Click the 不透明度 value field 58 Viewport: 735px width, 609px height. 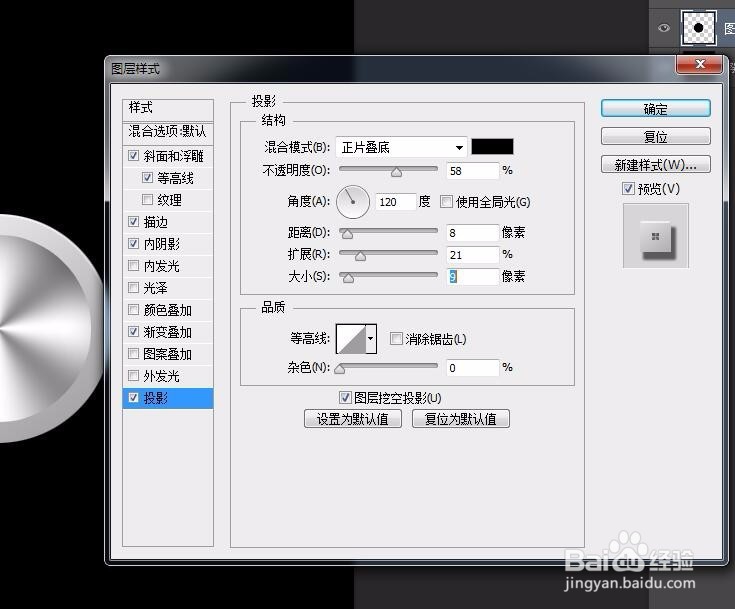coord(472,171)
